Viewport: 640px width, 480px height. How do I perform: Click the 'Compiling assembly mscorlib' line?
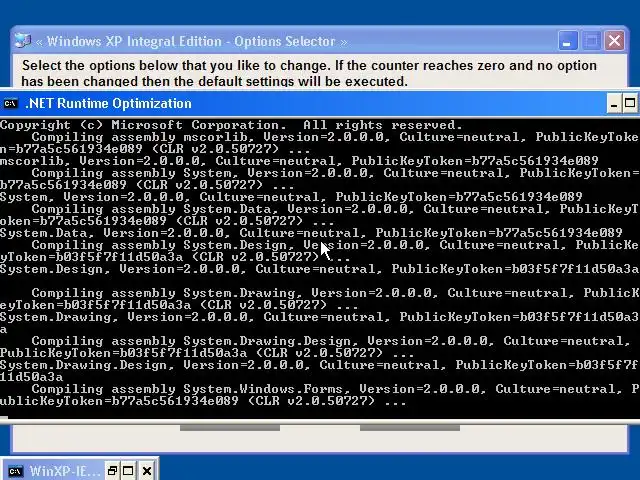pos(320,143)
